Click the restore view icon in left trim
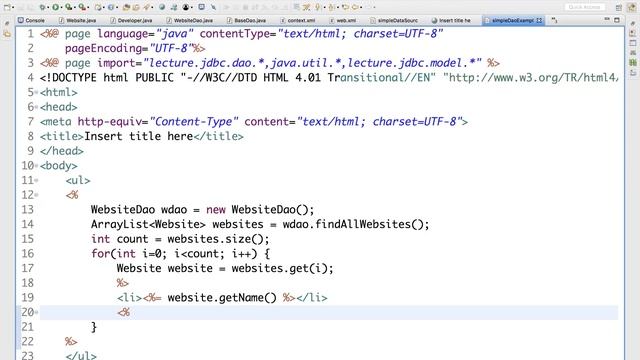 7,23
